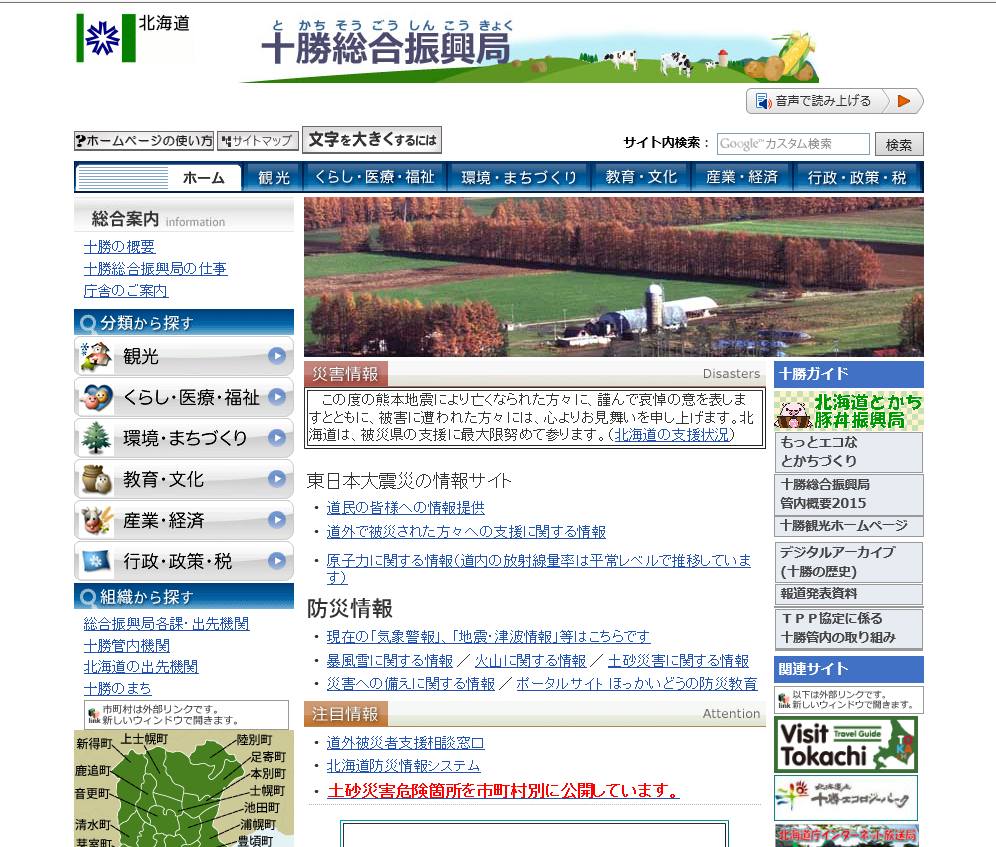
Task: Click 池田町 on the Tokachi map
Action: pyautogui.click(x=262, y=808)
